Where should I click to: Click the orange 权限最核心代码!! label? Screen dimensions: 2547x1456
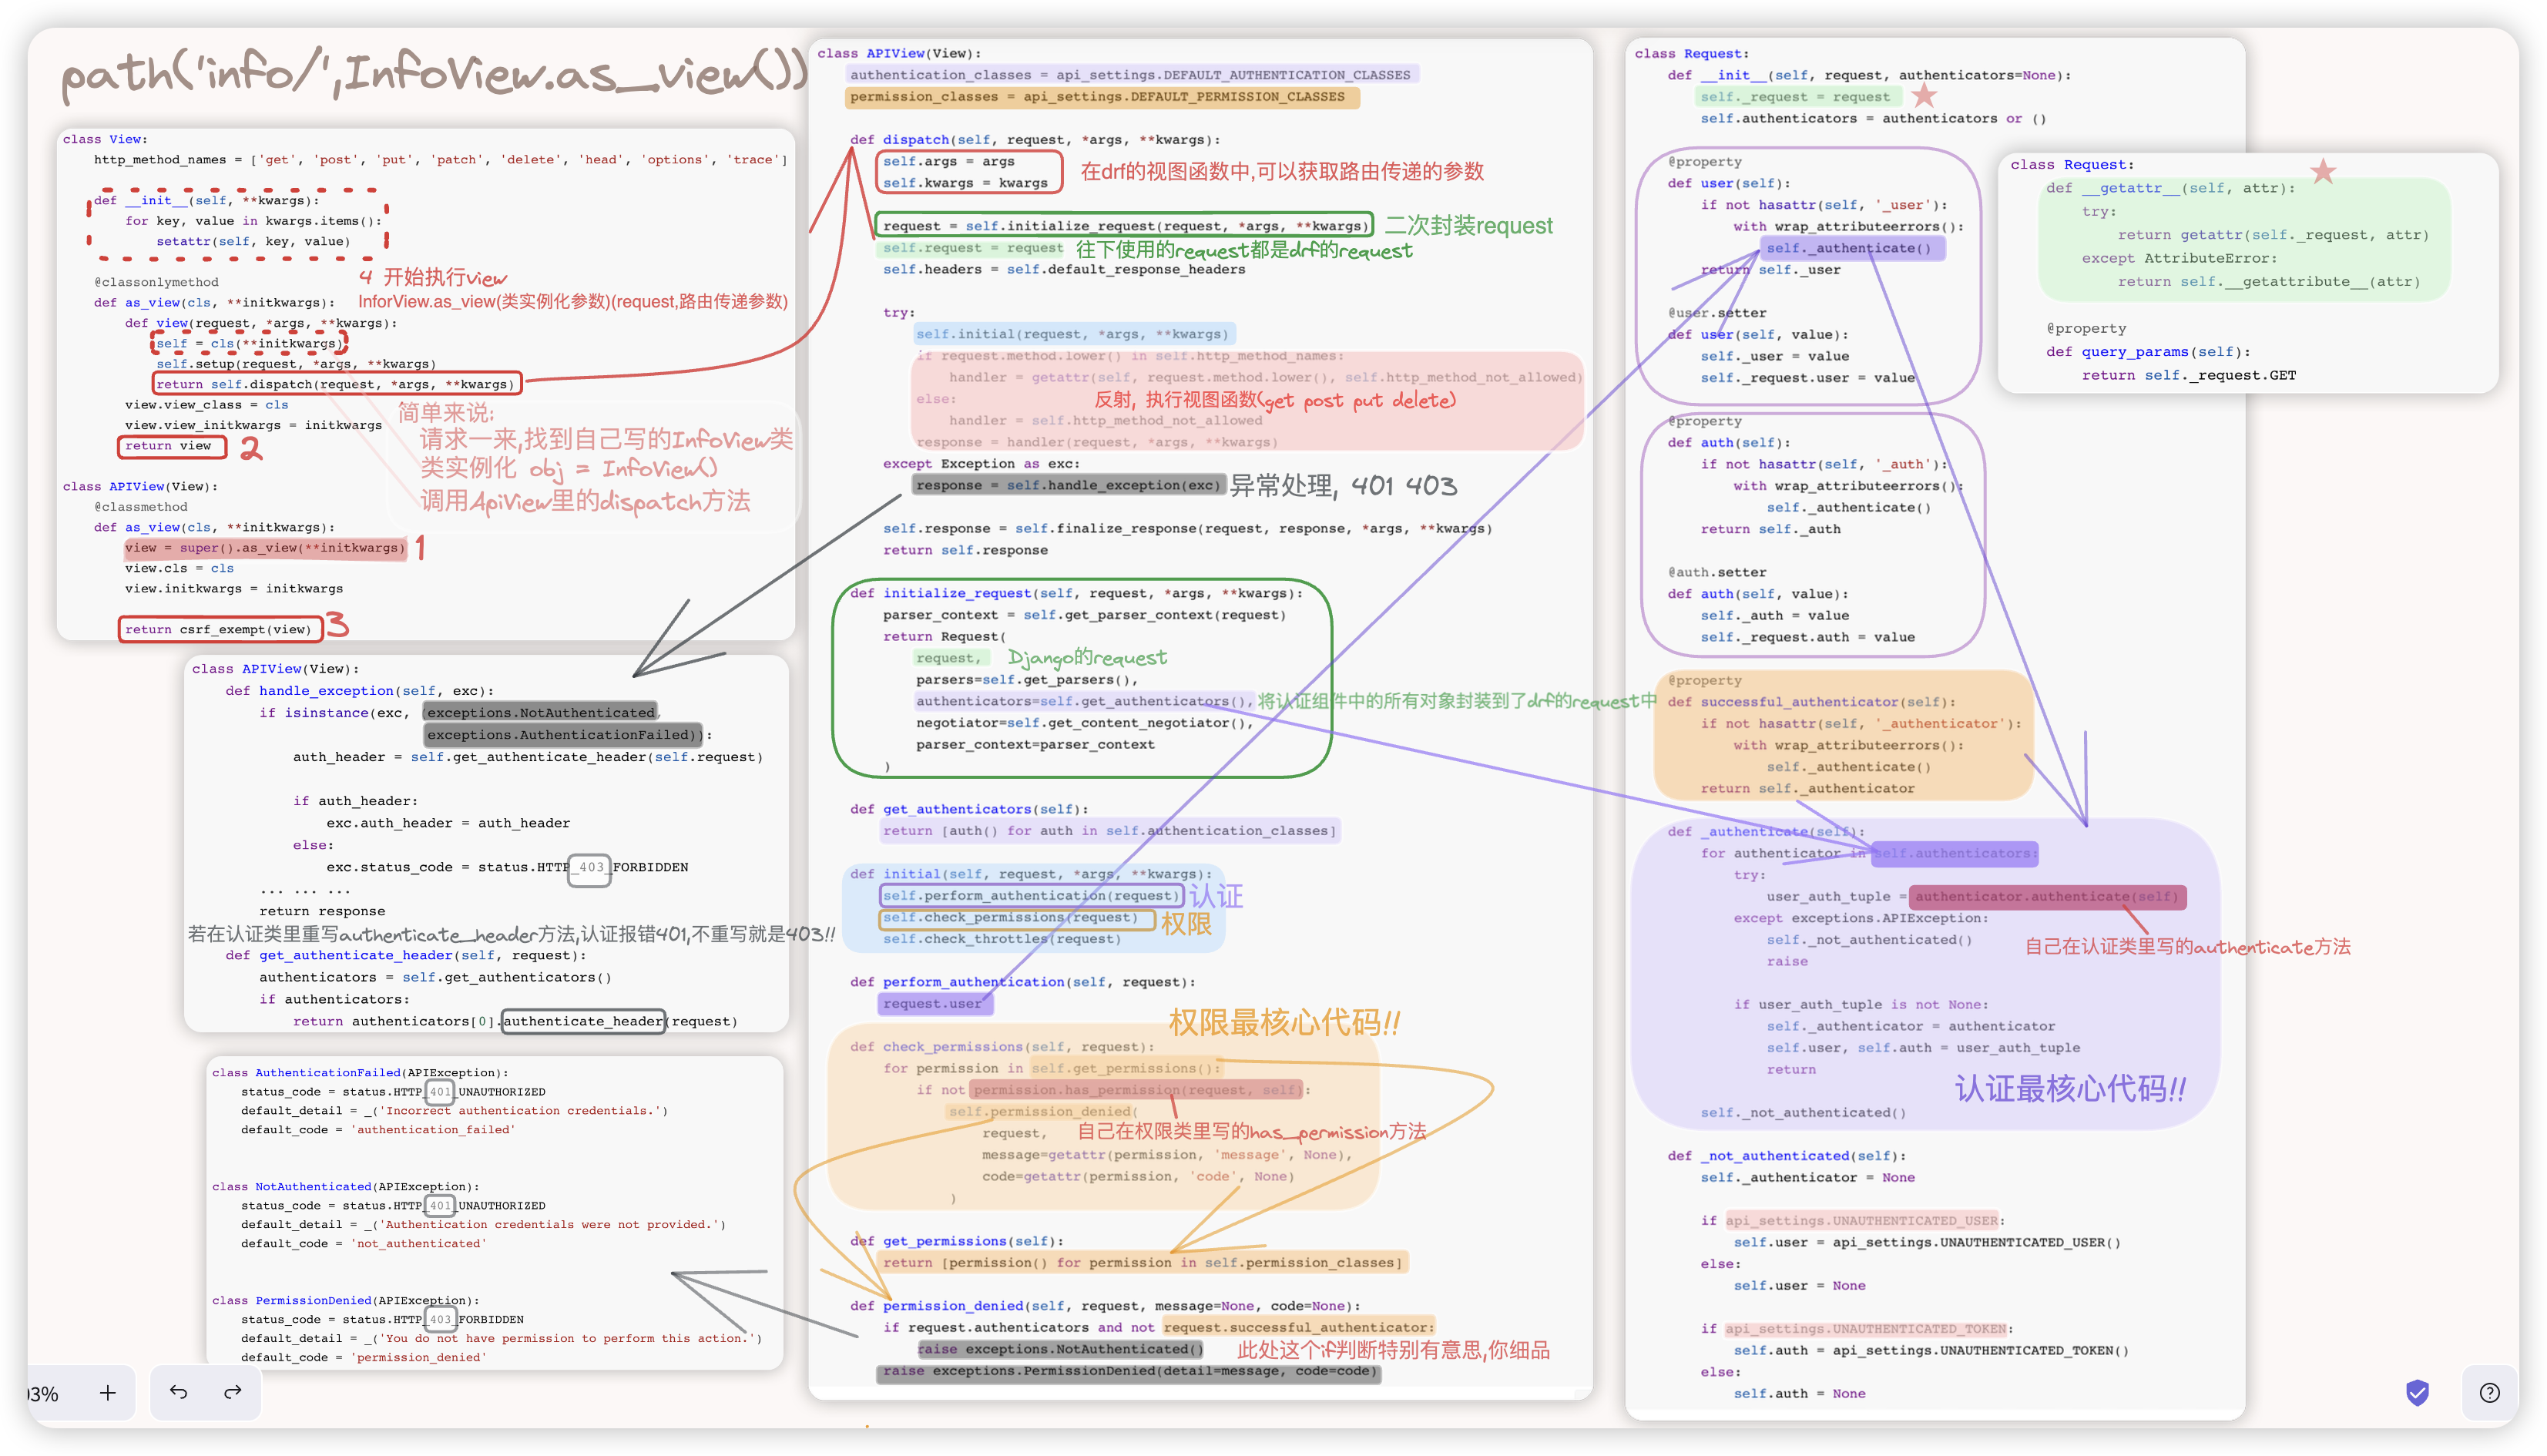[1284, 1022]
